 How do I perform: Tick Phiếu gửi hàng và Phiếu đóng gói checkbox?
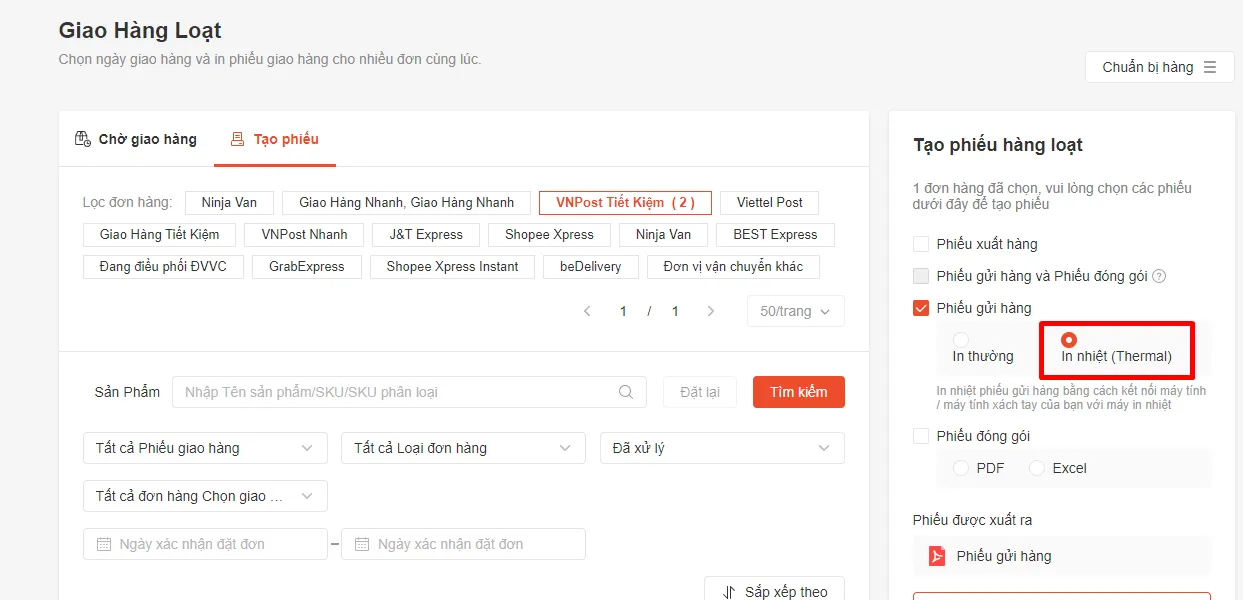point(921,276)
